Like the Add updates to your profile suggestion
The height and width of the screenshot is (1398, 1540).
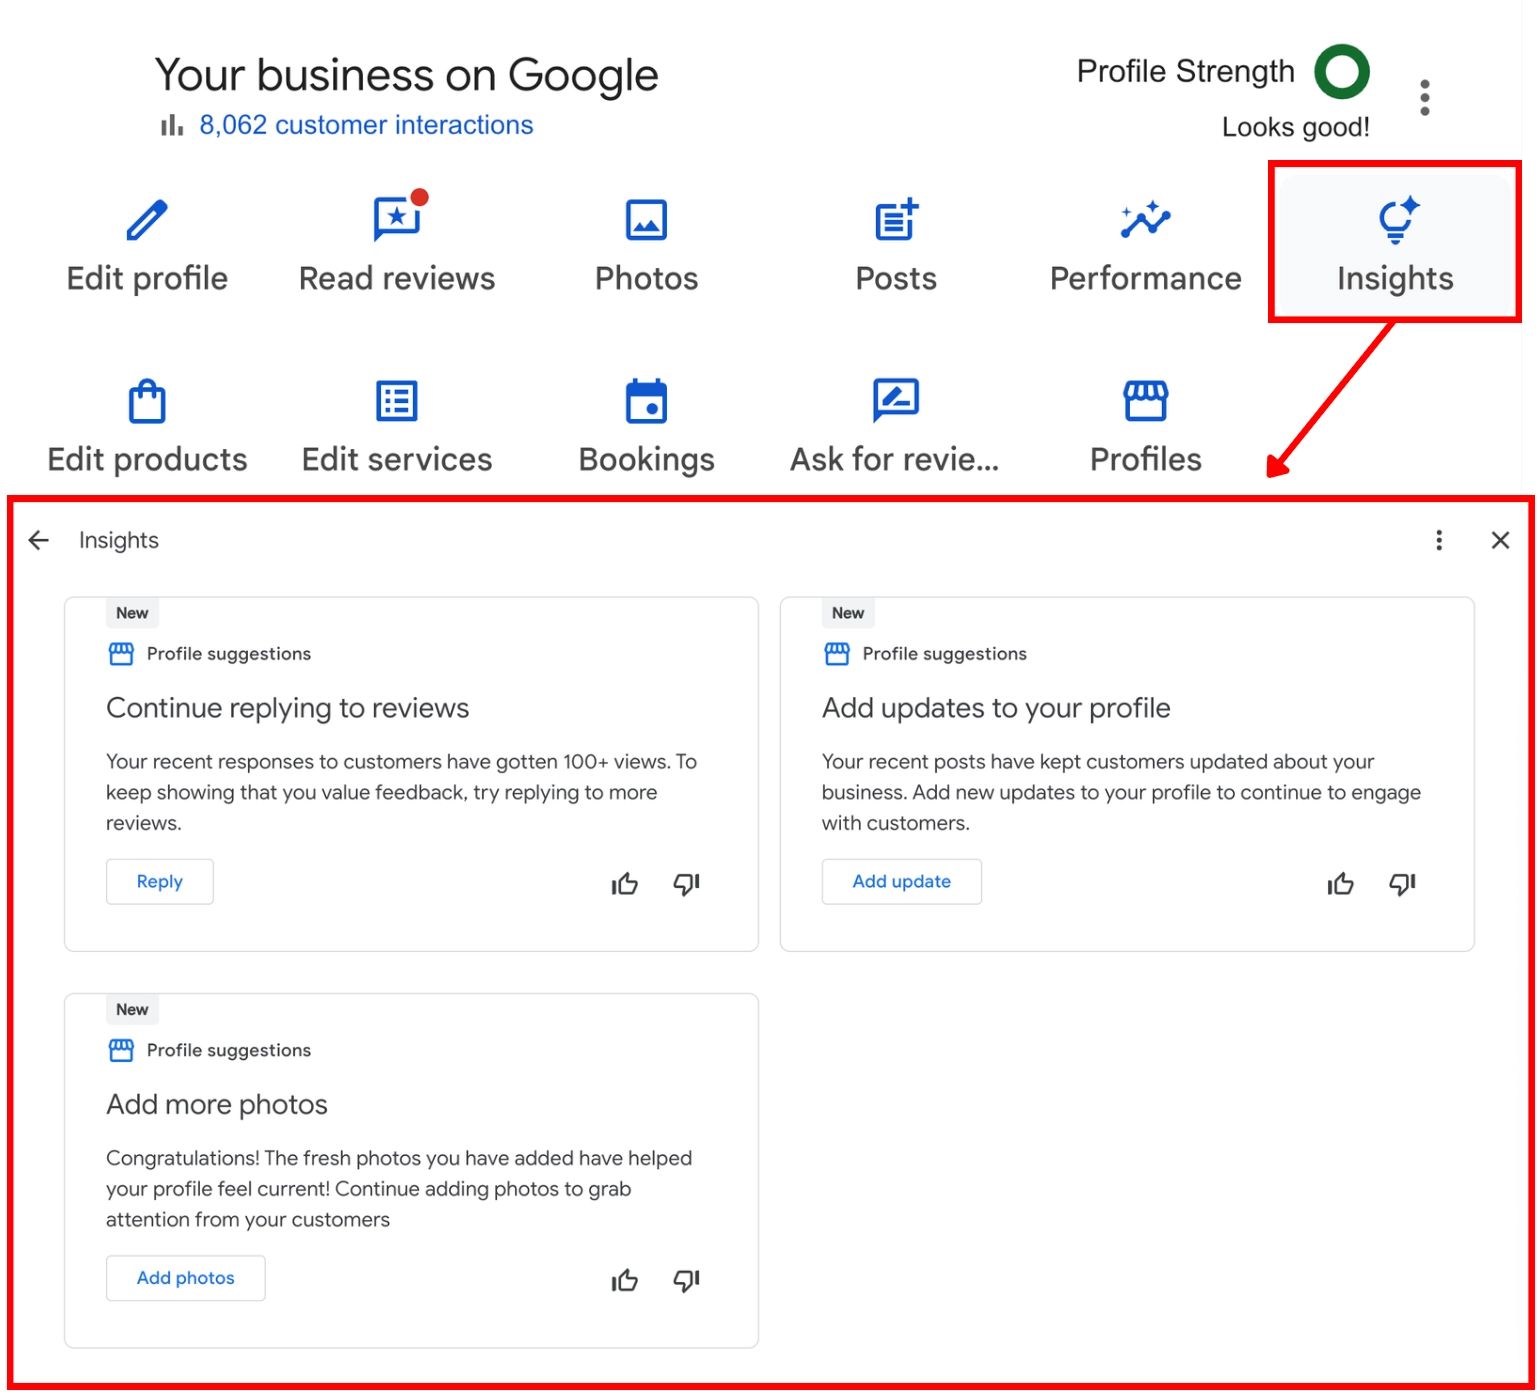click(1341, 884)
